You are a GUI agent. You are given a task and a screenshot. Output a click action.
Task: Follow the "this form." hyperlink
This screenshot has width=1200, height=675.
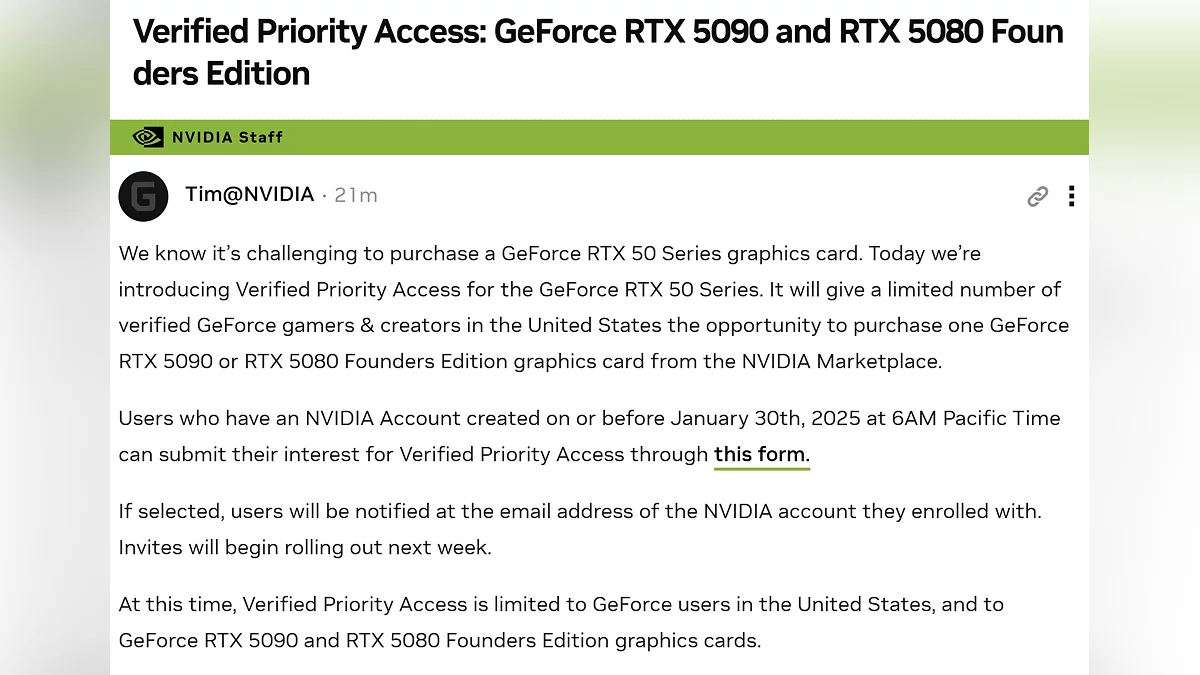tap(761, 454)
